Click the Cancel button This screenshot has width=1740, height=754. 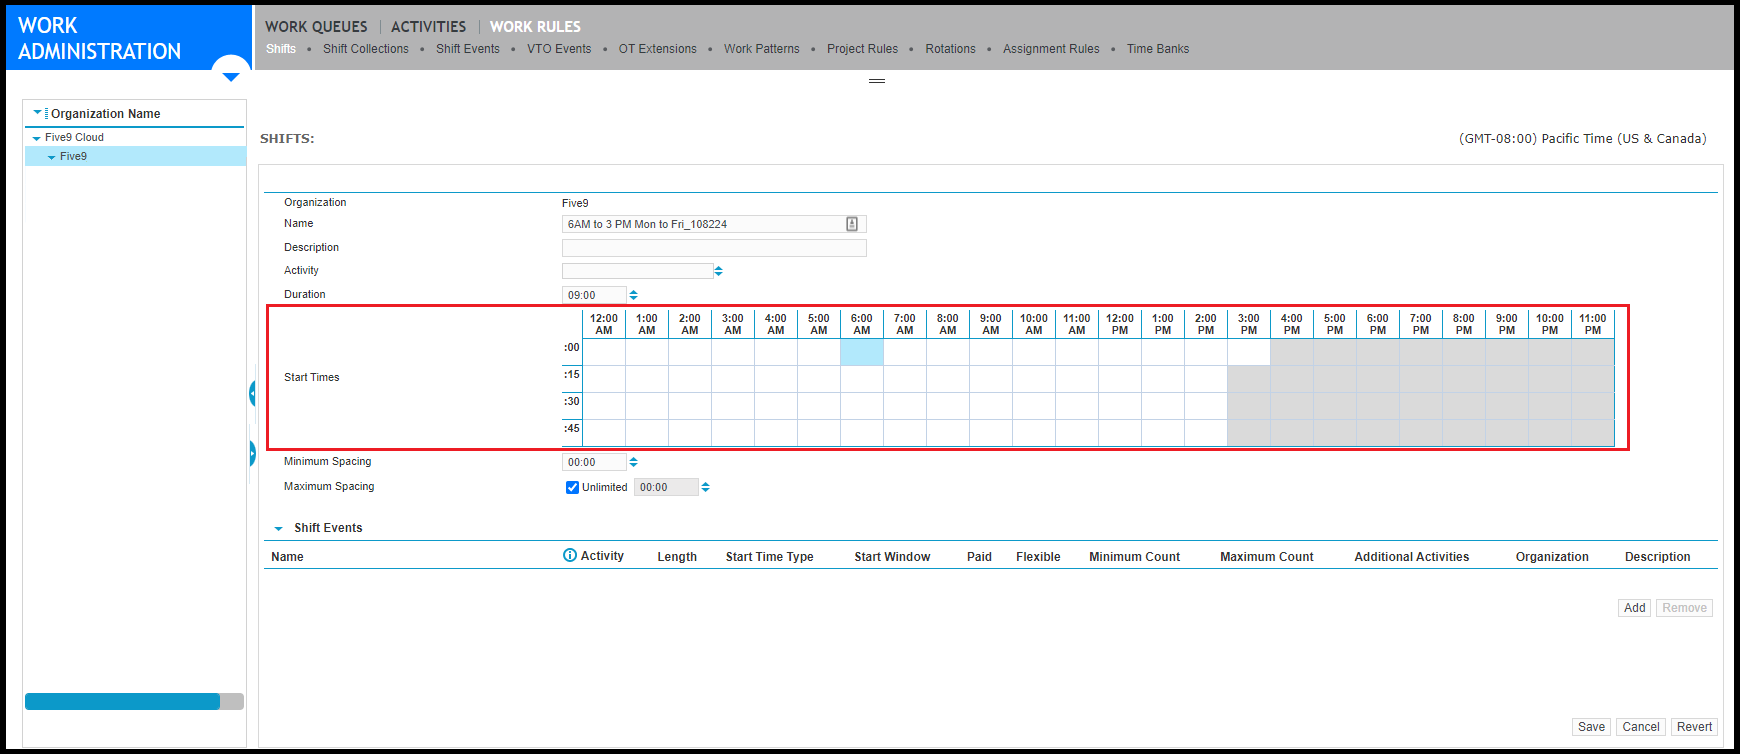pyautogui.click(x=1641, y=727)
